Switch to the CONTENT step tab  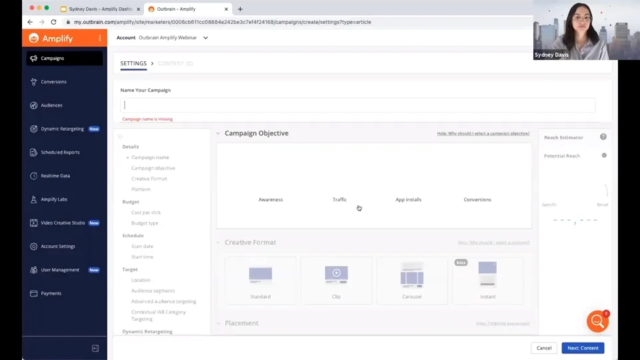point(175,64)
